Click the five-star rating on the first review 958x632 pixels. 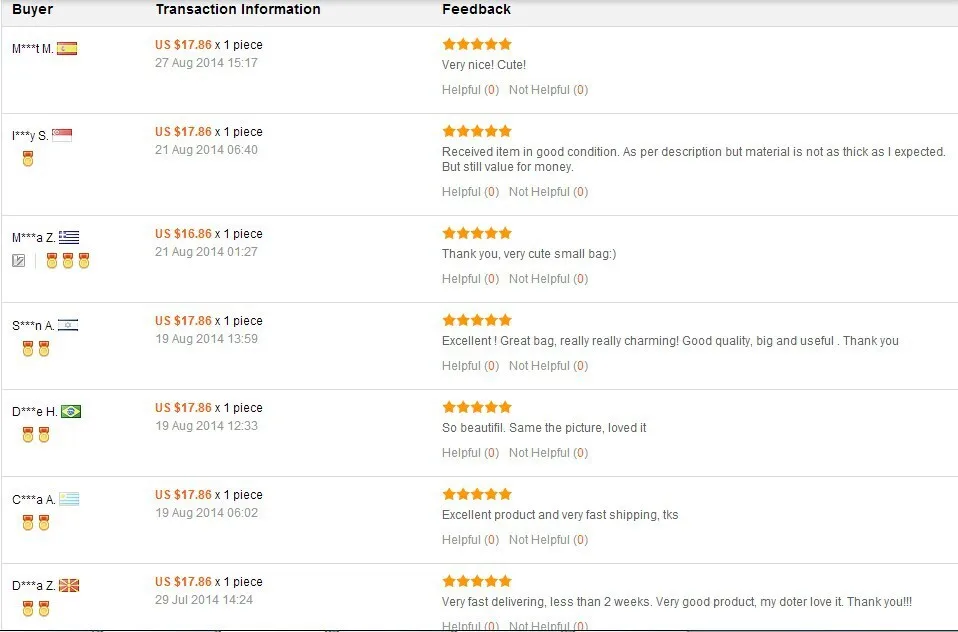[x=477, y=44]
